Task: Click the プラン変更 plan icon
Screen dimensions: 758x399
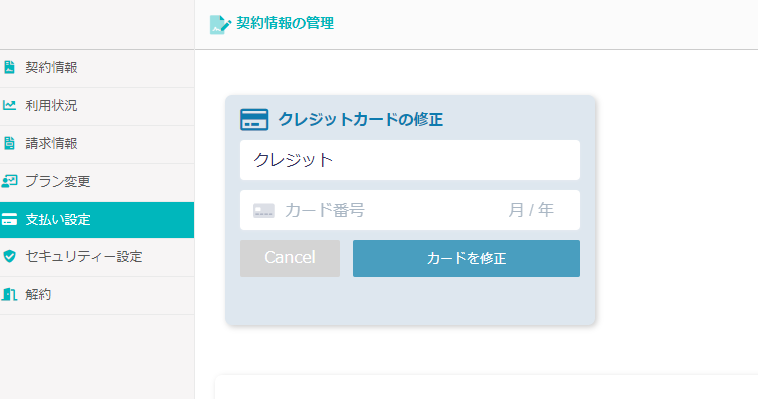Action: pos(9,181)
